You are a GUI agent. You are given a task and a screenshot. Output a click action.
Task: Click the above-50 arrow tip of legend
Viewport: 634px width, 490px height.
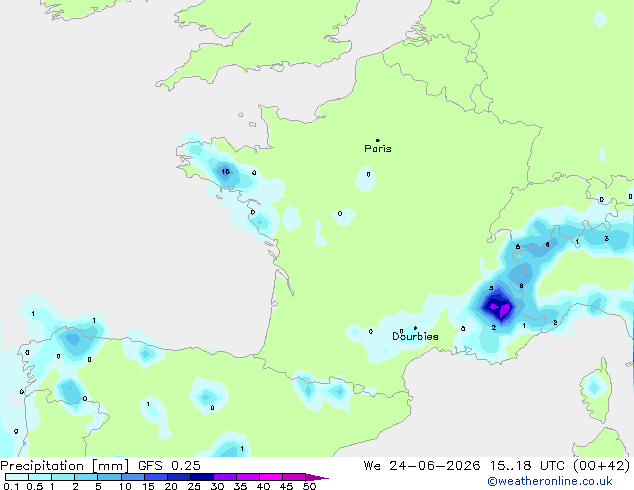(317, 477)
